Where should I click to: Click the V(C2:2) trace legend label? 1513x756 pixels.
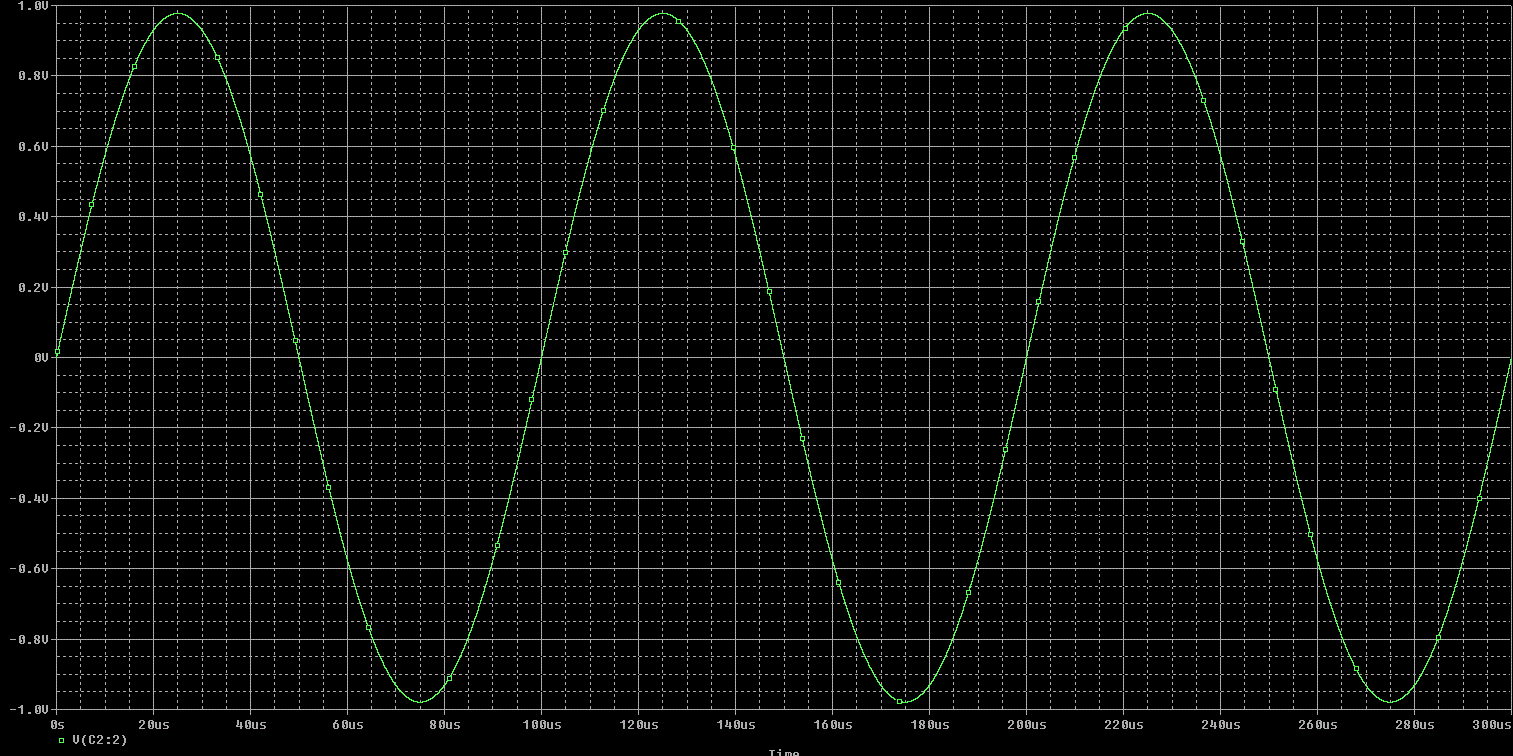99,741
